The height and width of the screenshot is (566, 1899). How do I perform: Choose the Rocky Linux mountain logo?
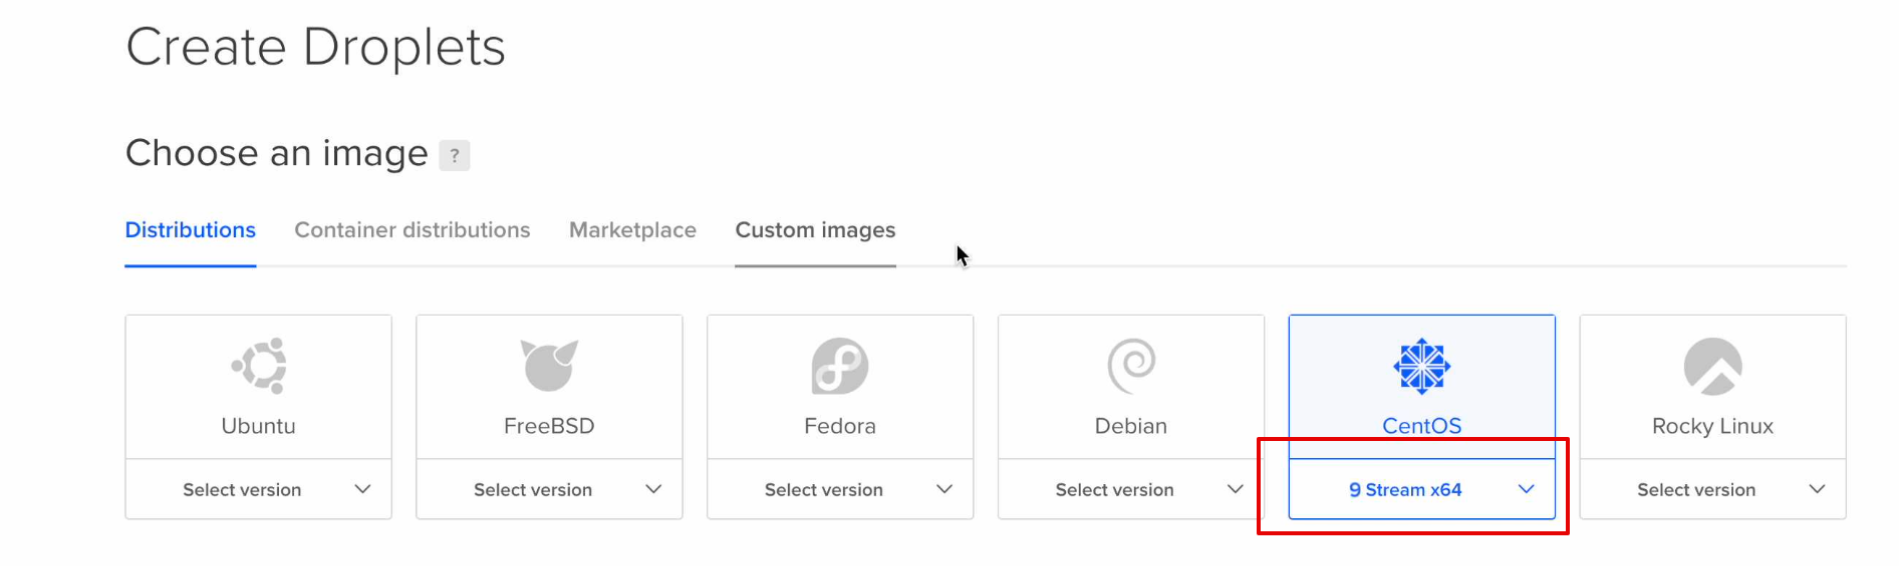pyautogui.click(x=1713, y=365)
